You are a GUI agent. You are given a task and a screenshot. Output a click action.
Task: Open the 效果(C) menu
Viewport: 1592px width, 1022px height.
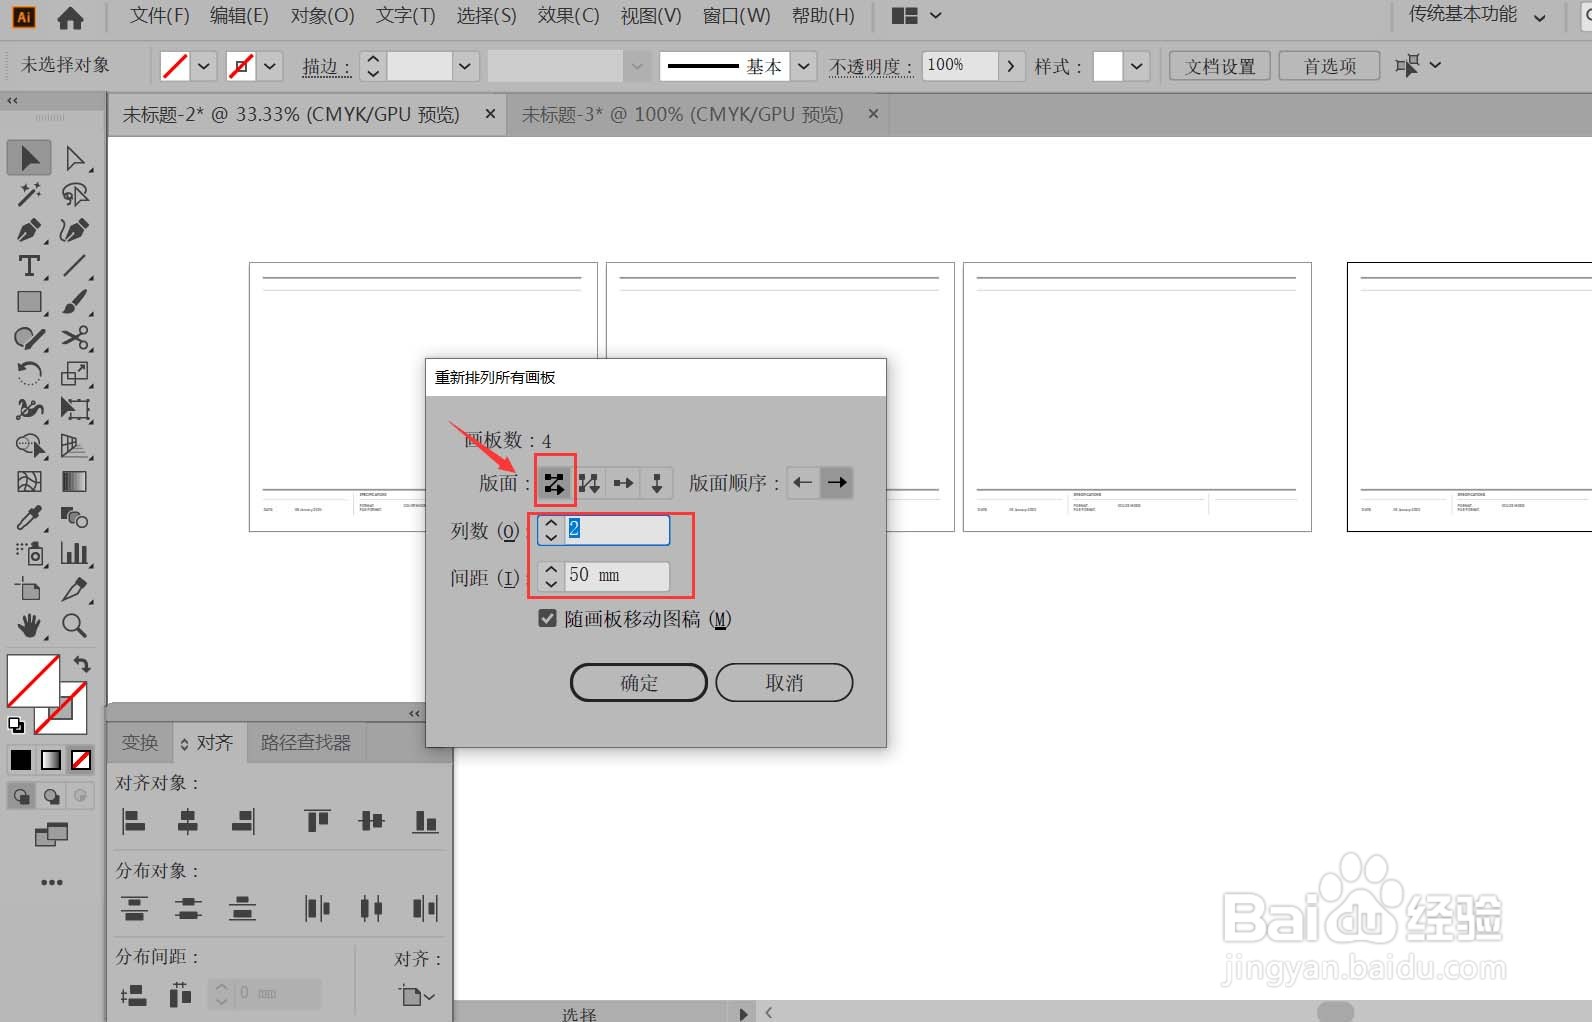(x=568, y=16)
